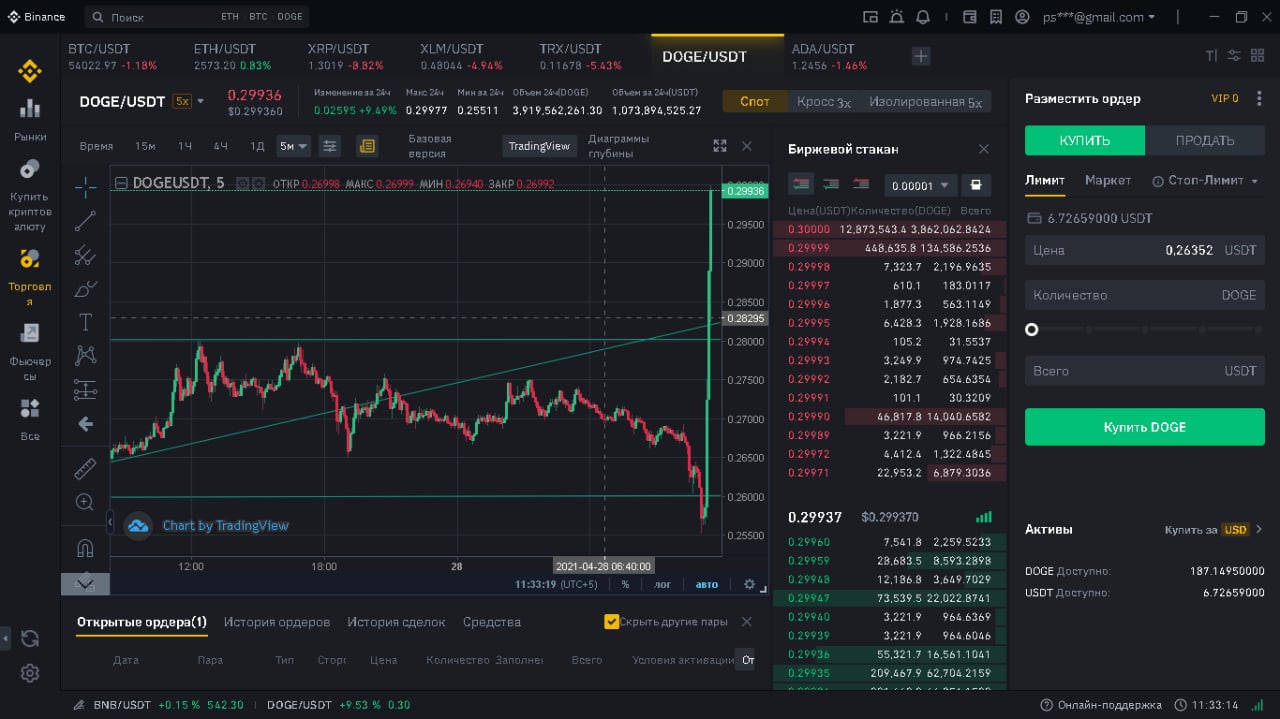The height and width of the screenshot is (719, 1280).
Task: Add a new trading pair tab
Action: pos(921,56)
